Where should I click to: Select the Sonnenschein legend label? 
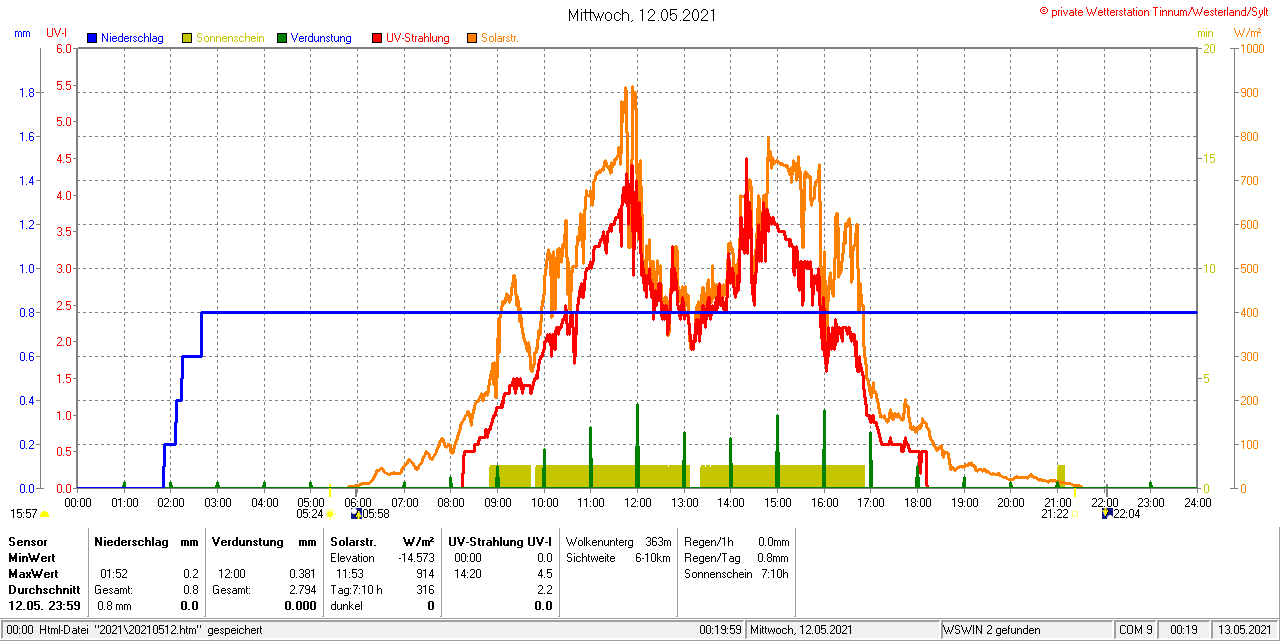tap(230, 38)
